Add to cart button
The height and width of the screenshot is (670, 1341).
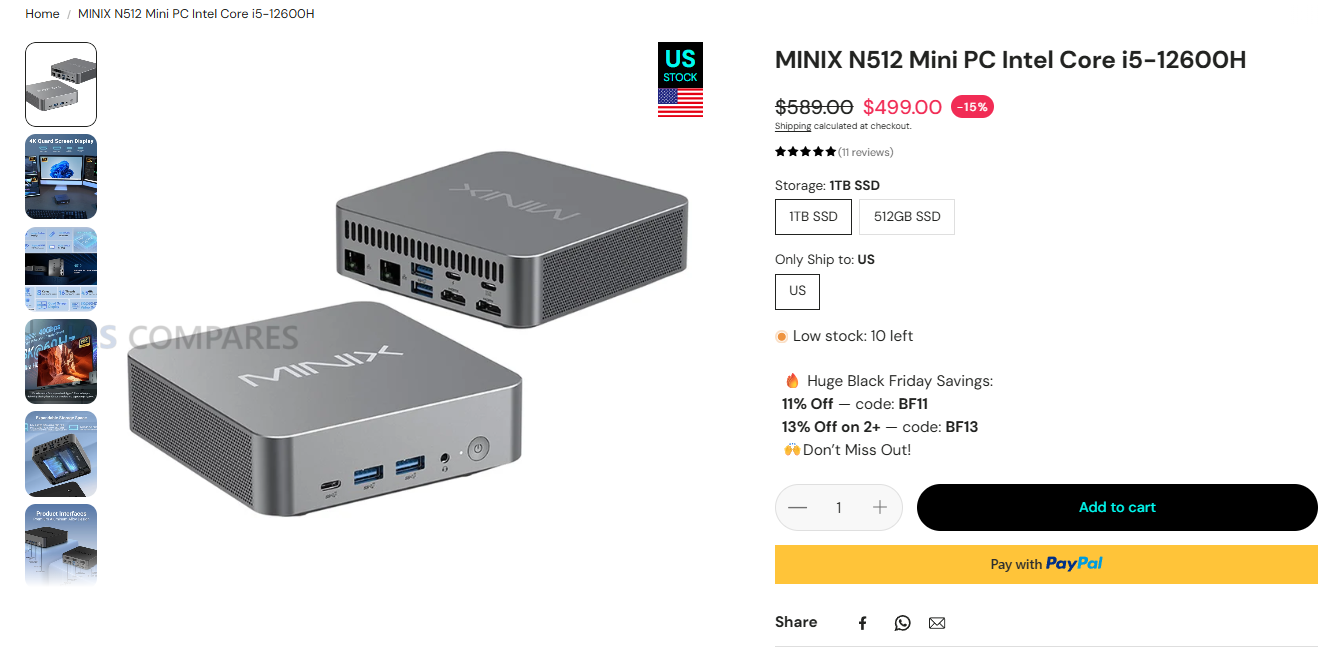tap(1117, 507)
